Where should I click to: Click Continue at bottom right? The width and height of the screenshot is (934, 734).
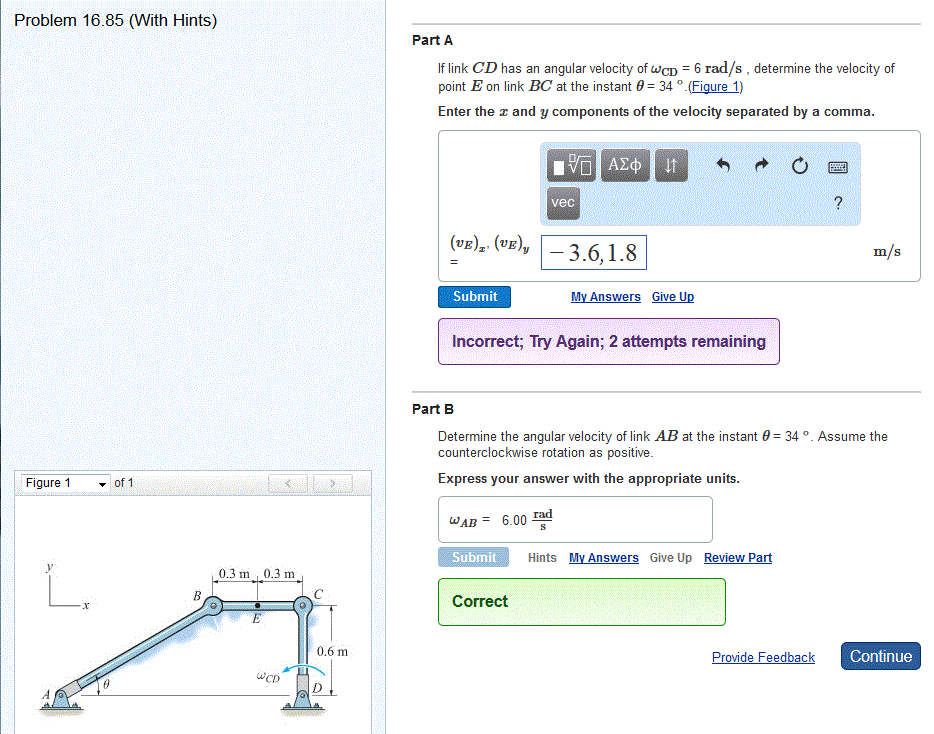click(x=880, y=656)
